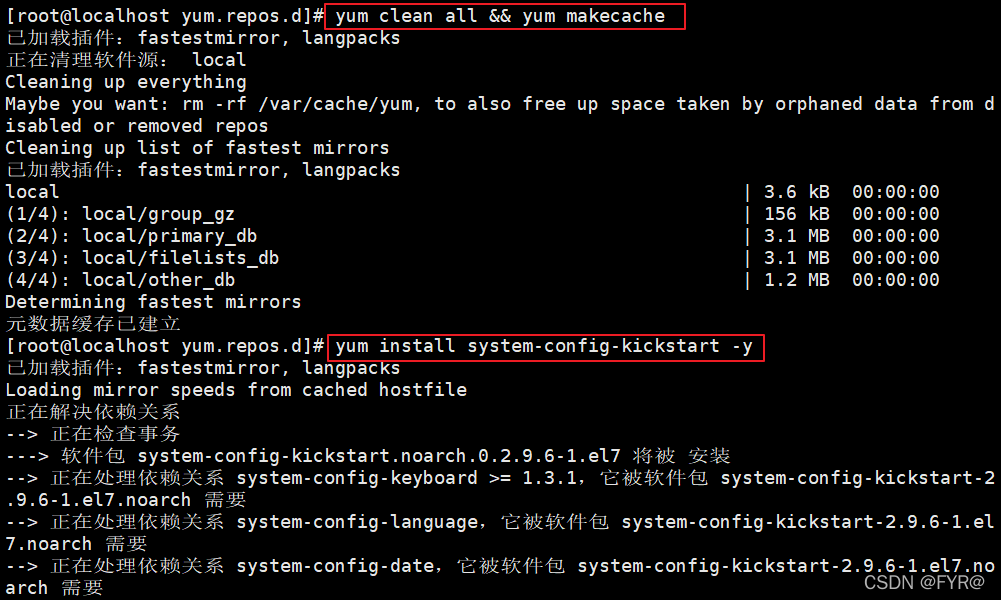Click the "正在解决依赖关系" line
The image size is (1001, 600).
(93, 412)
